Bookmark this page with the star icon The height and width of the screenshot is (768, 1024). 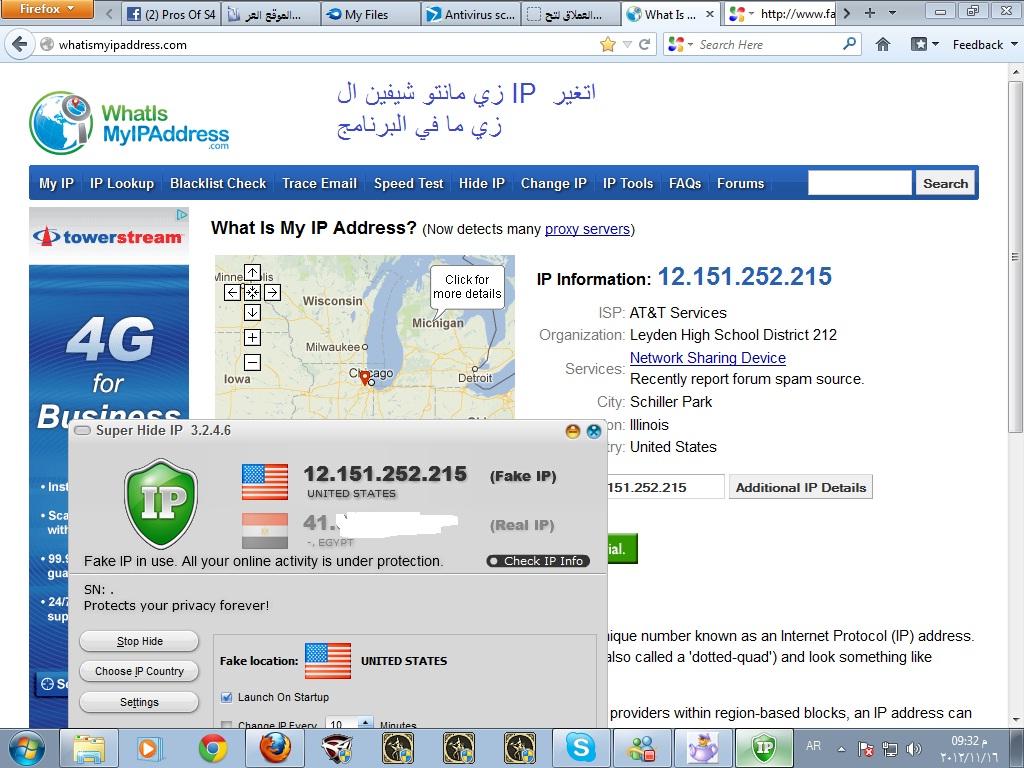[608, 44]
